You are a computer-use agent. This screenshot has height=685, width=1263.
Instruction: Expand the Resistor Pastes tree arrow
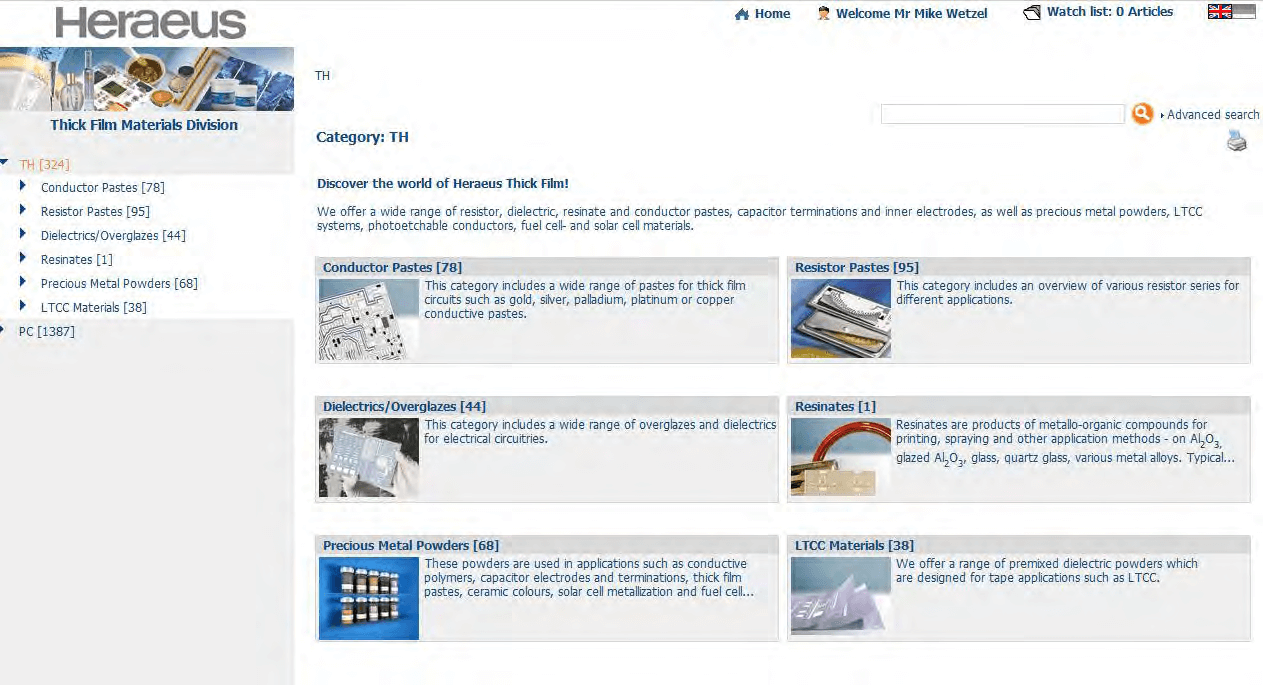(24, 209)
